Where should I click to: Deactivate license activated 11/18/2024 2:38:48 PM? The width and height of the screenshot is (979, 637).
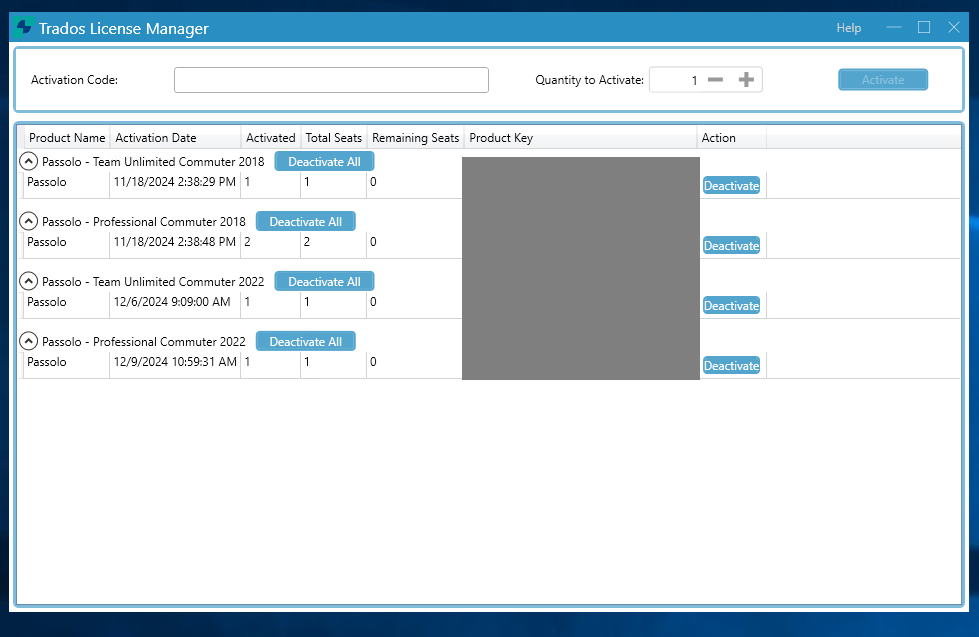731,245
